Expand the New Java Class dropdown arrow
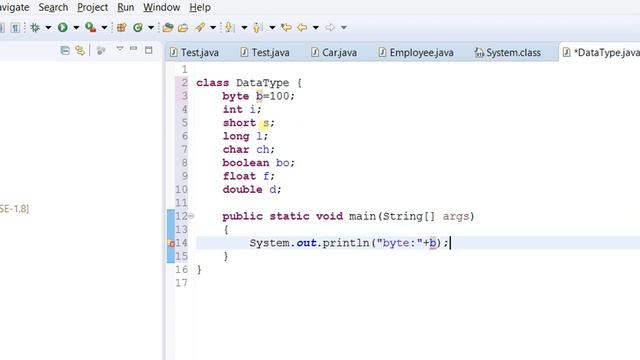Image resolution: width=640 pixels, height=360 pixels. point(151,28)
